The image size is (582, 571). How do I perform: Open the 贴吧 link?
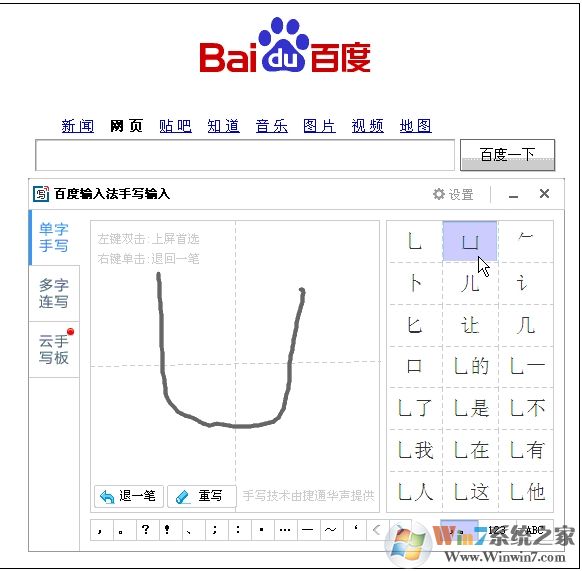[x=175, y=126]
